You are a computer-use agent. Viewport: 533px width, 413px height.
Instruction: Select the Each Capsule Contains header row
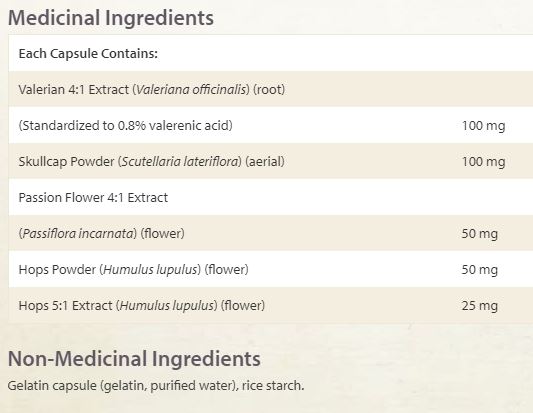[x=271, y=53]
